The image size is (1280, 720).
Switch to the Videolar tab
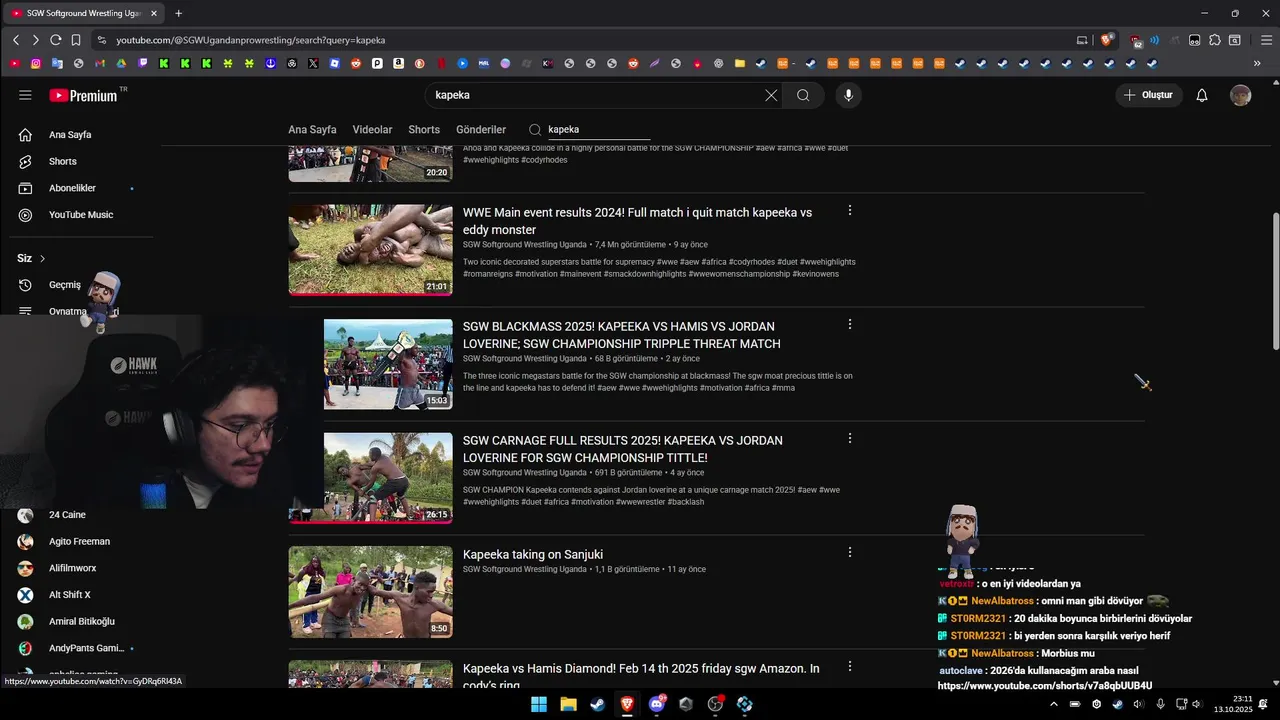[372, 130]
